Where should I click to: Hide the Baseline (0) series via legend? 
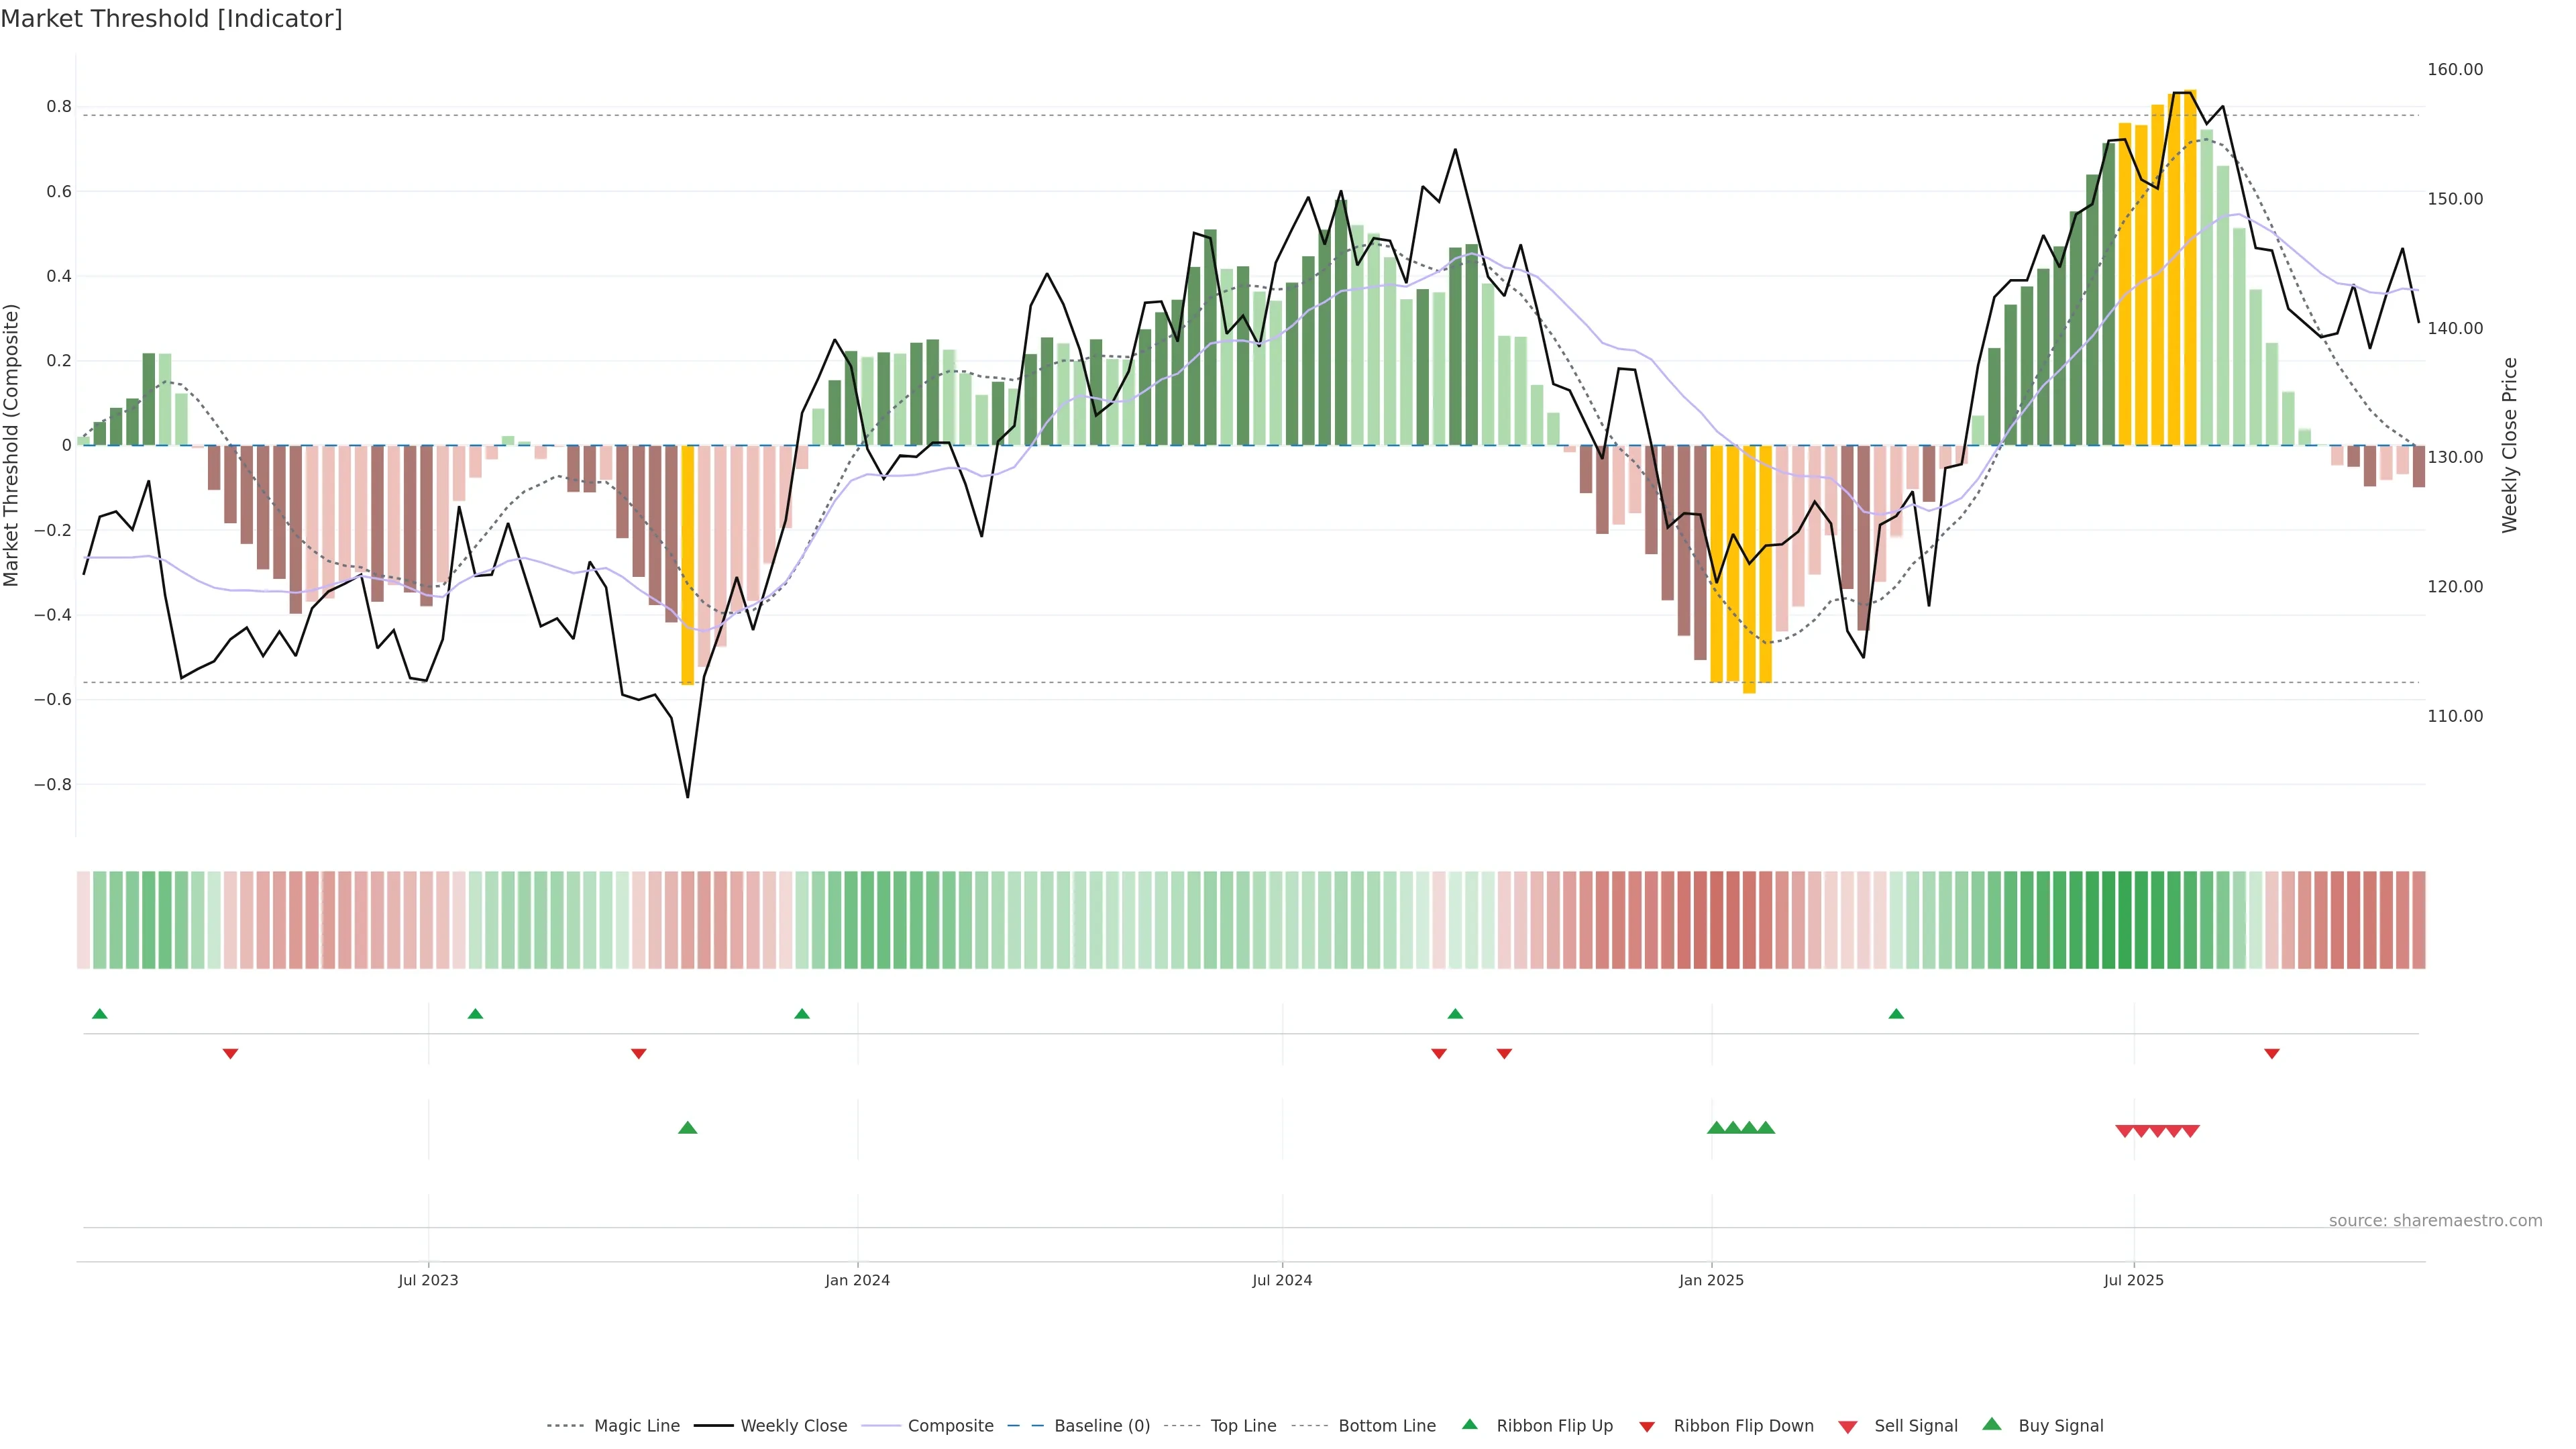point(1101,1426)
